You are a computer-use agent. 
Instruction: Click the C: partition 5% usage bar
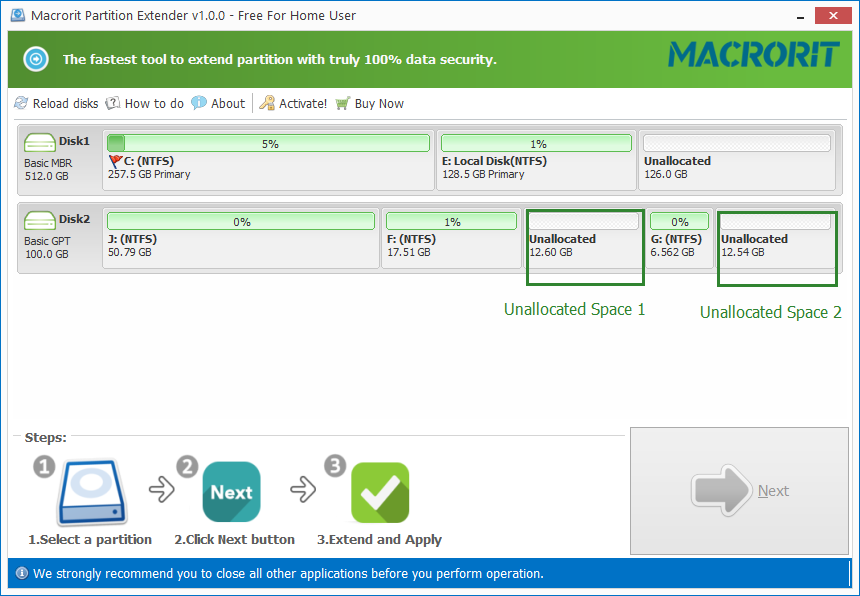pos(268,144)
